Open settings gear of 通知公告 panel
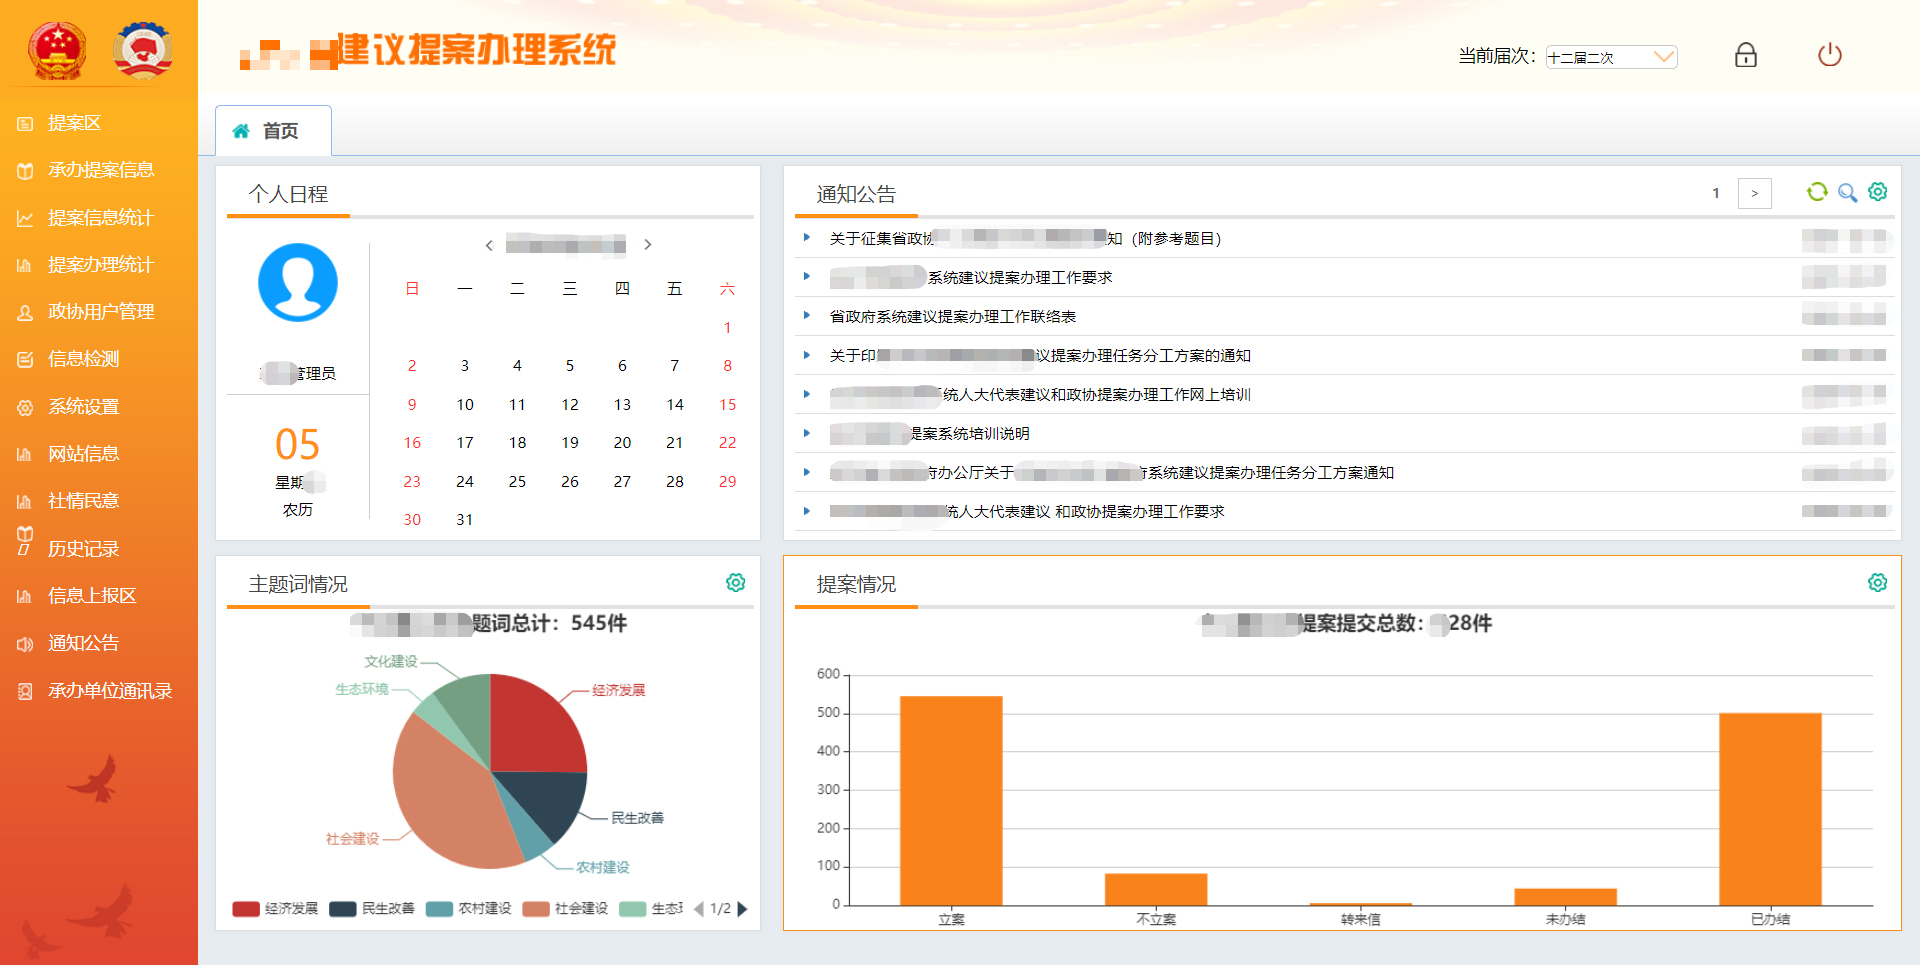Screen dimensions: 1920x965 (1878, 192)
